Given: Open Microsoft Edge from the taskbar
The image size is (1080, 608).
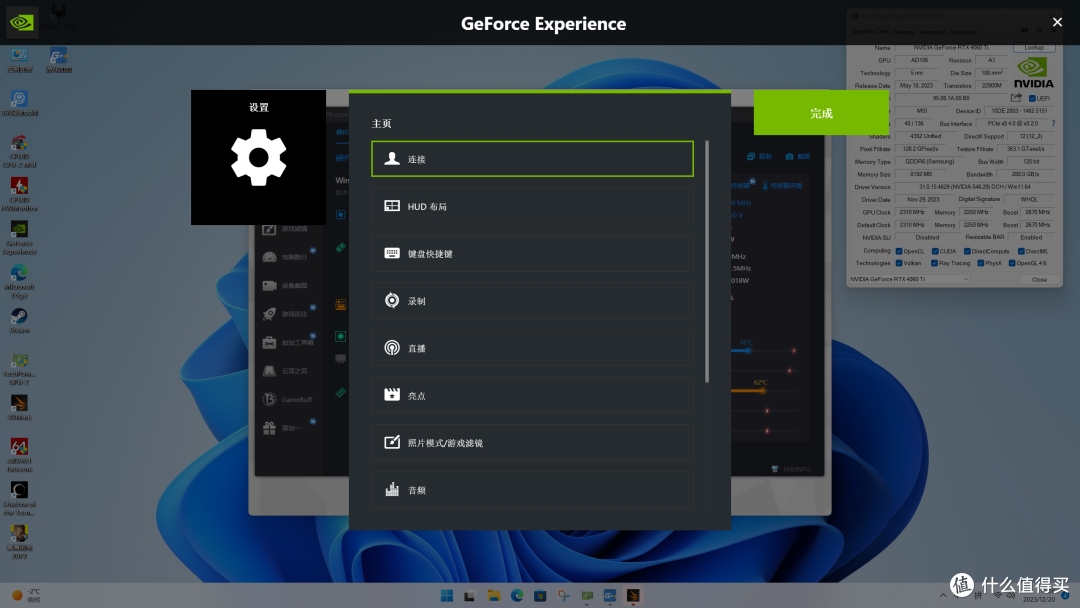Looking at the screenshot, I should (x=517, y=596).
